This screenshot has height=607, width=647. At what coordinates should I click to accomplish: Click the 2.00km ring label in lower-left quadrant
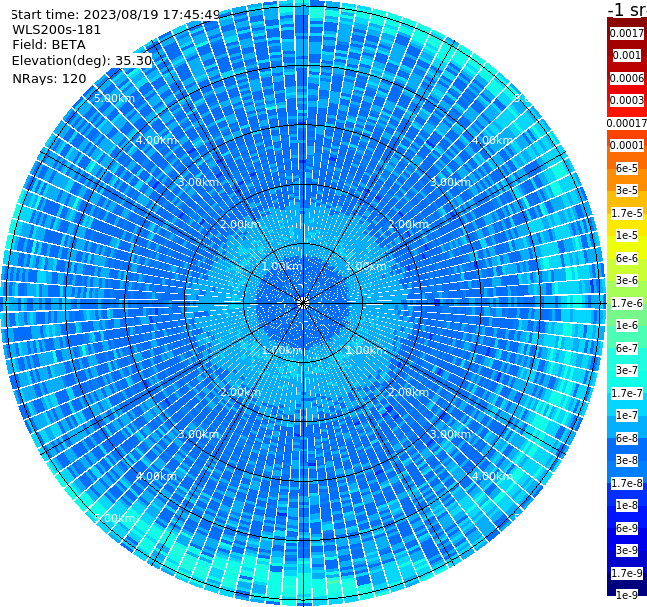pos(241,392)
